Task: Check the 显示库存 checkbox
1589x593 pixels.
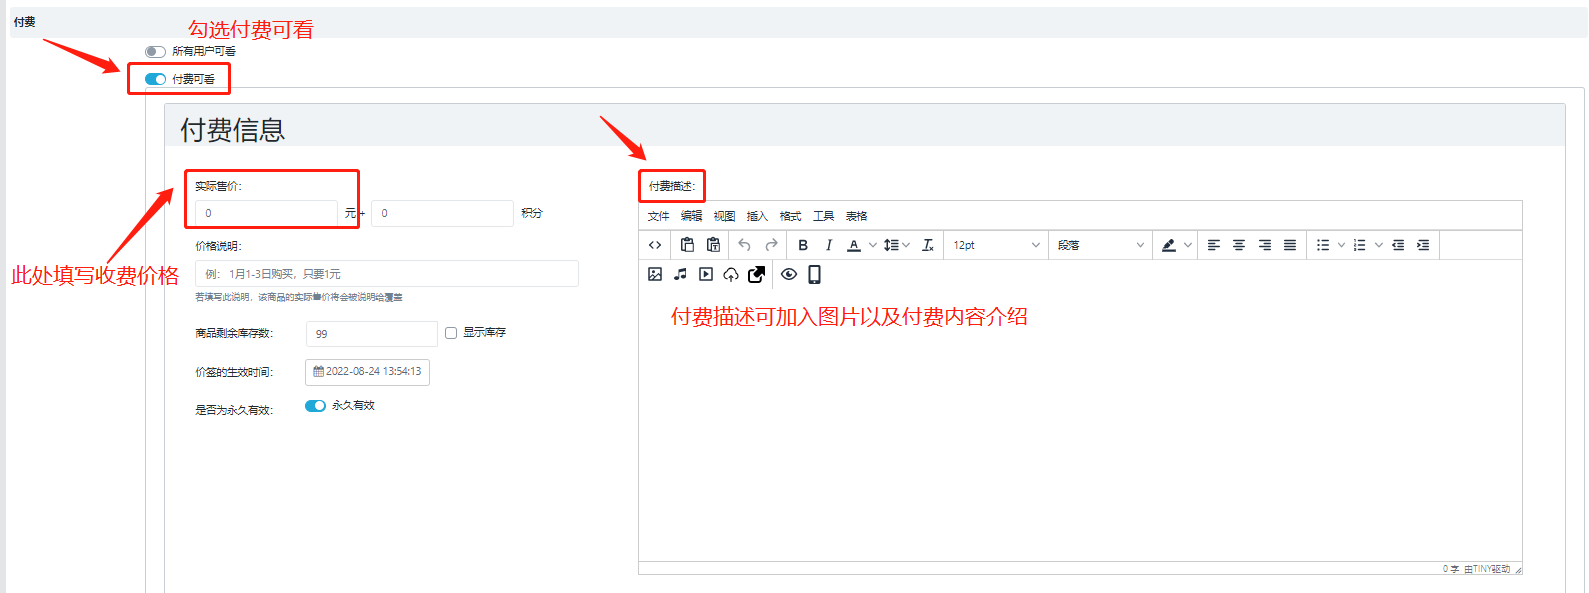Action: coord(451,333)
